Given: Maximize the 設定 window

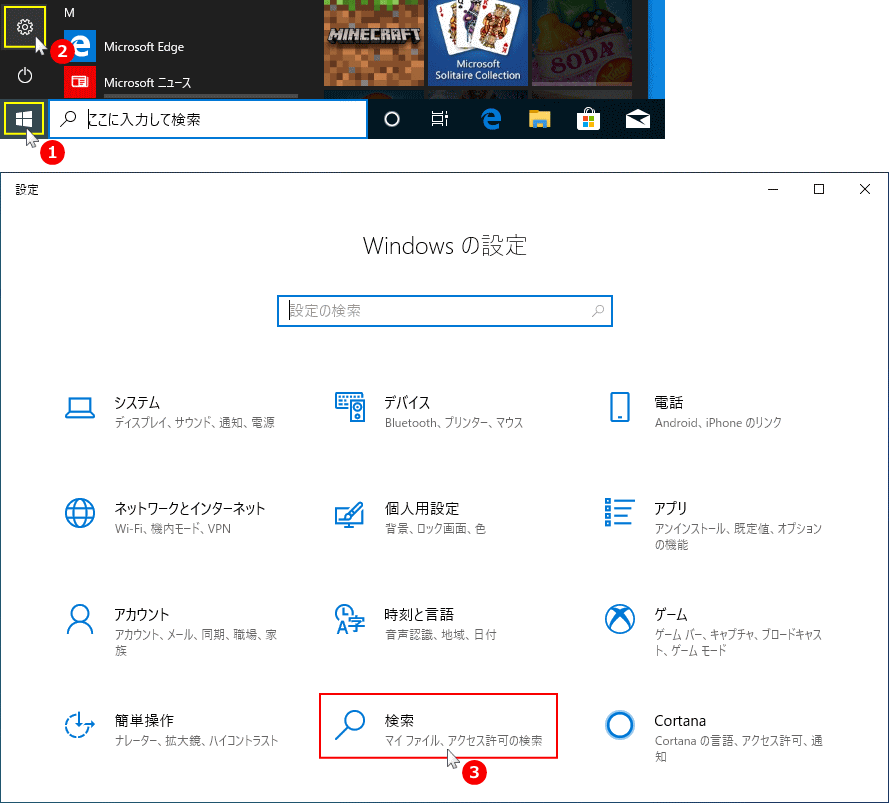Looking at the screenshot, I should 819,189.
